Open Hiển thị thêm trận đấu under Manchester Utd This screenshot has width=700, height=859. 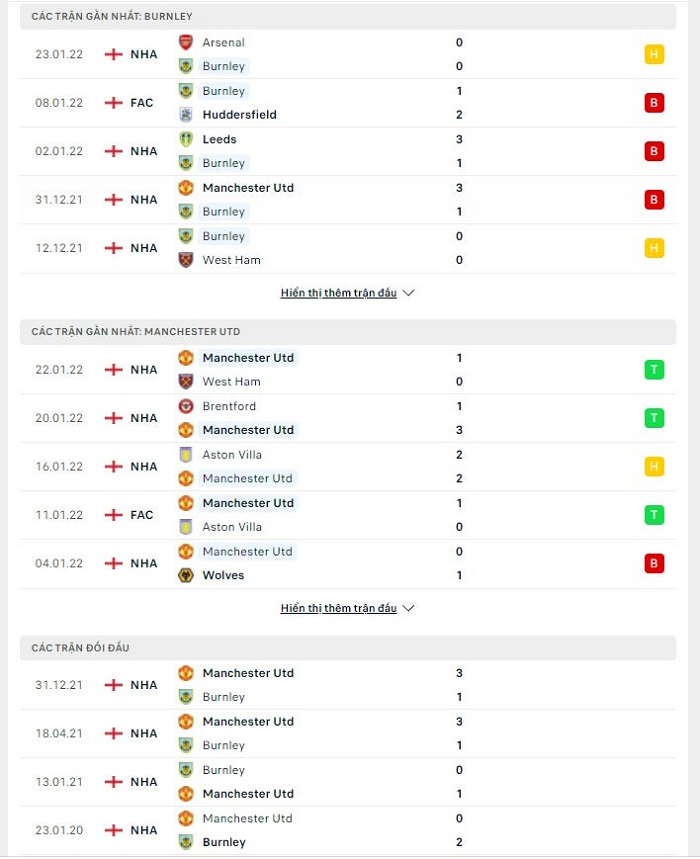(338, 608)
